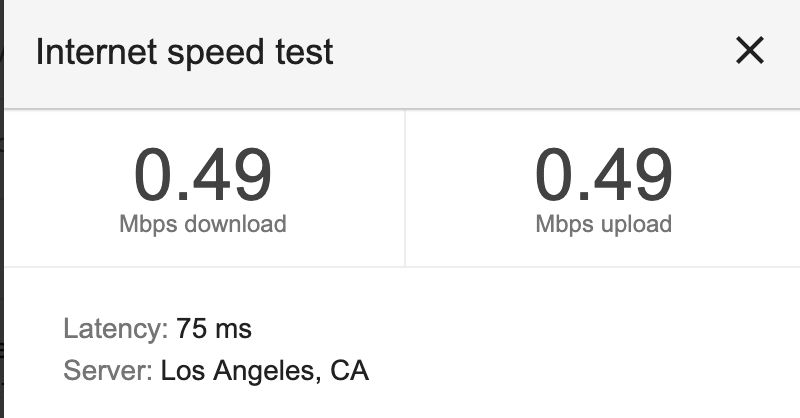Click the "Mbps upload" label
The image size is (800, 418).
click(603, 223)
